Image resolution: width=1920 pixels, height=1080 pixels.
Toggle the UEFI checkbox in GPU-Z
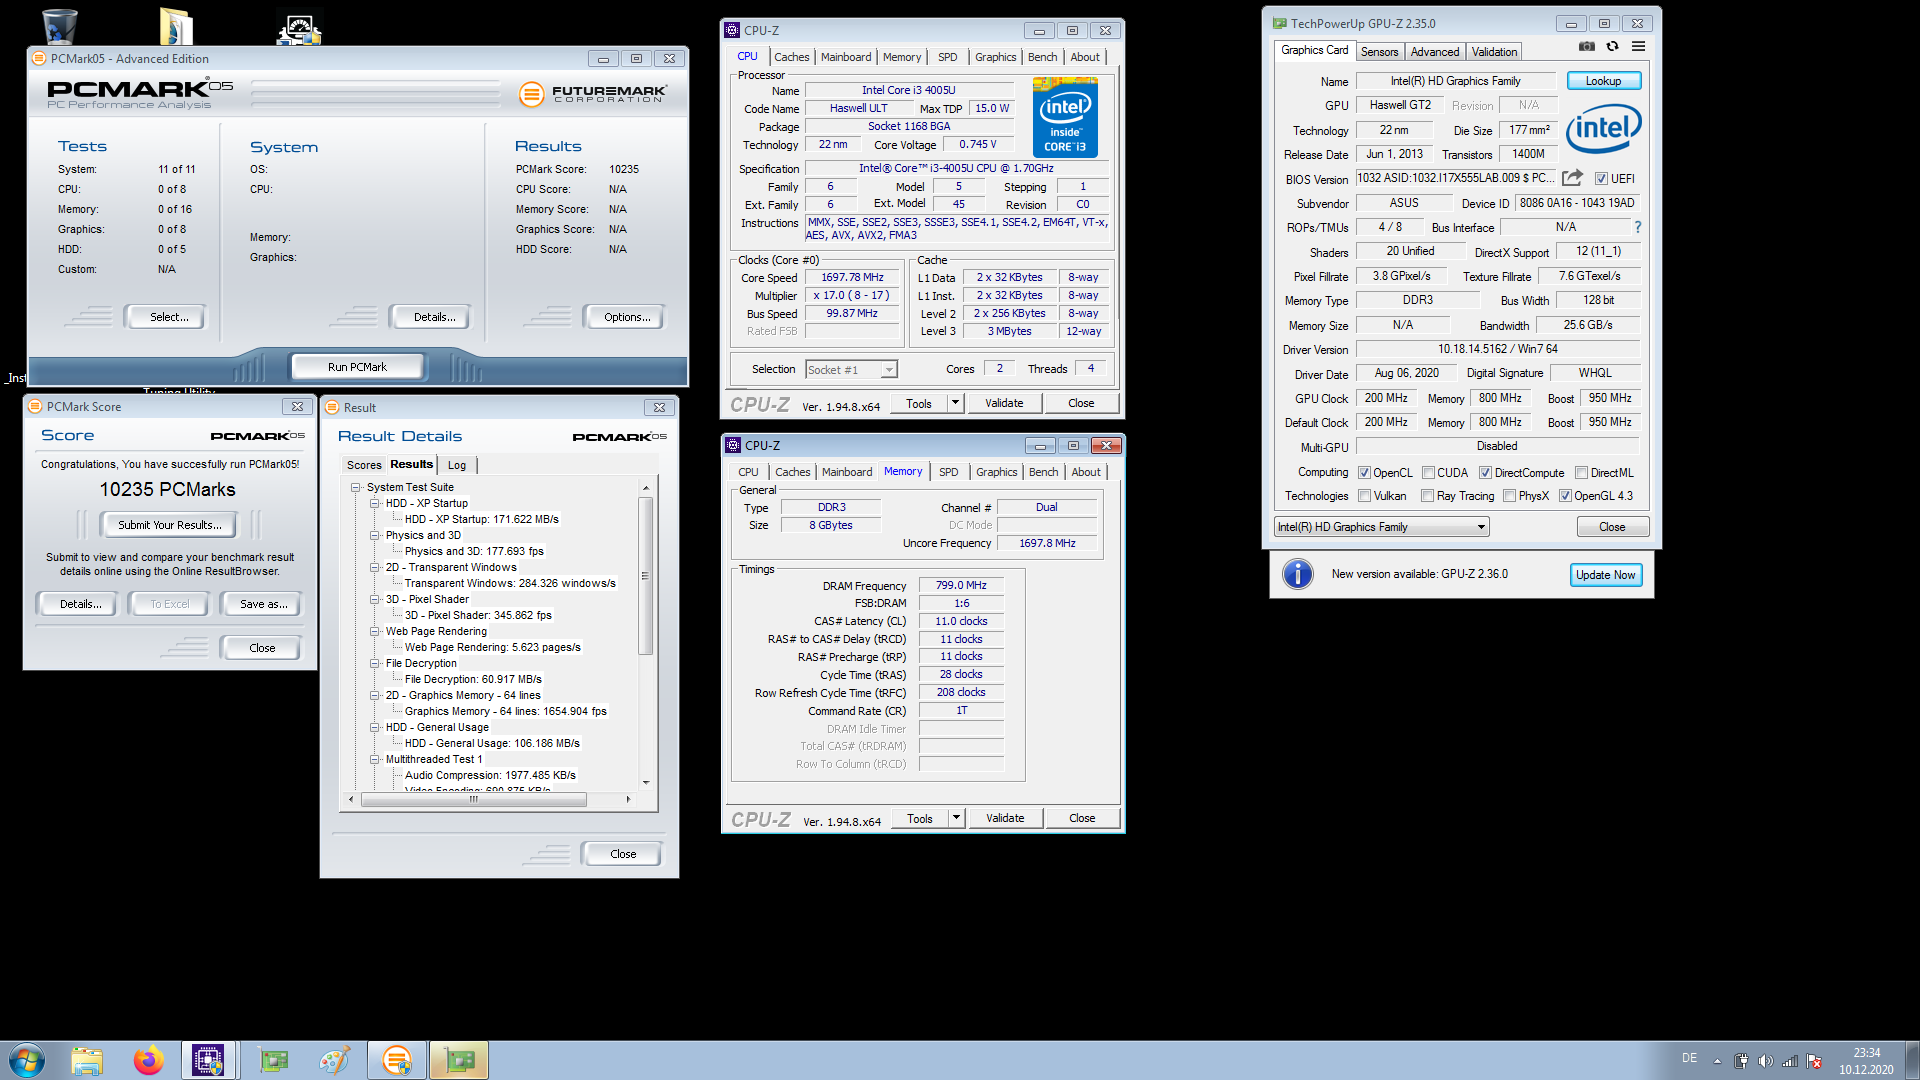coord(1601,179)
